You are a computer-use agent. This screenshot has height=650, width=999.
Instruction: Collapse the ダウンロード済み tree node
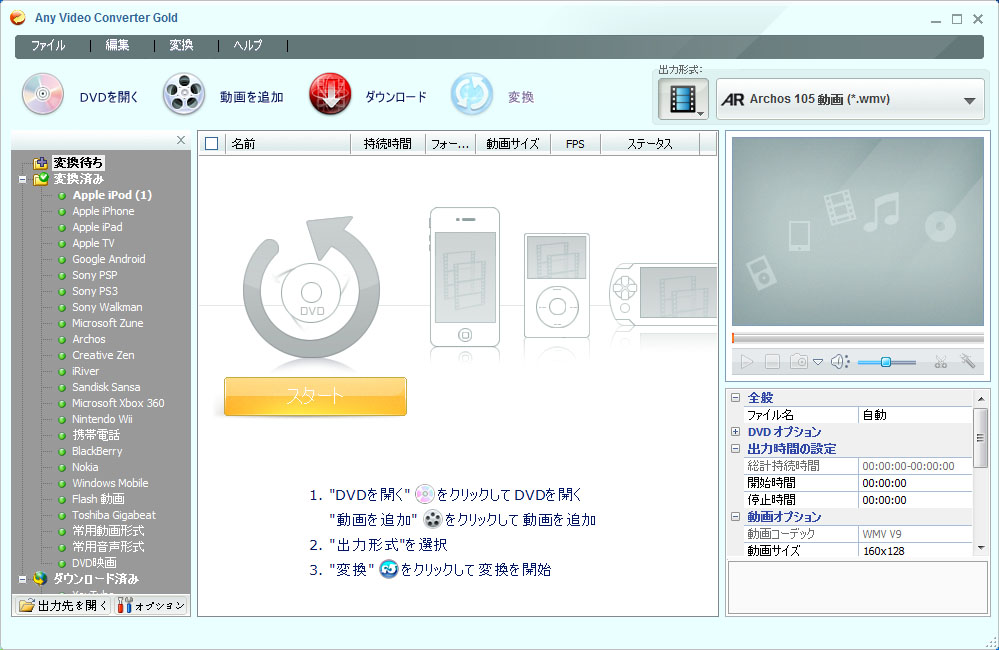click(x=22, y=579)
